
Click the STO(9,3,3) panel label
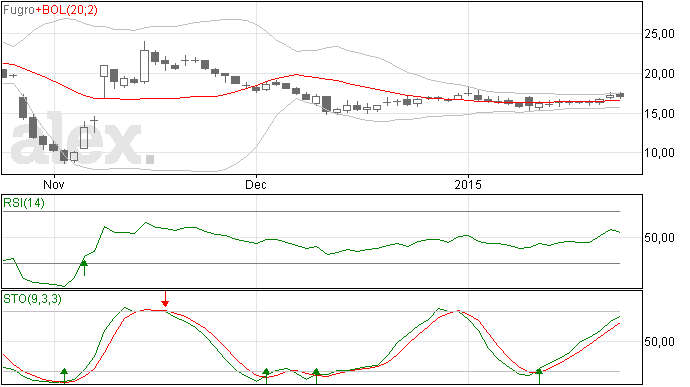tap(32, 299)
